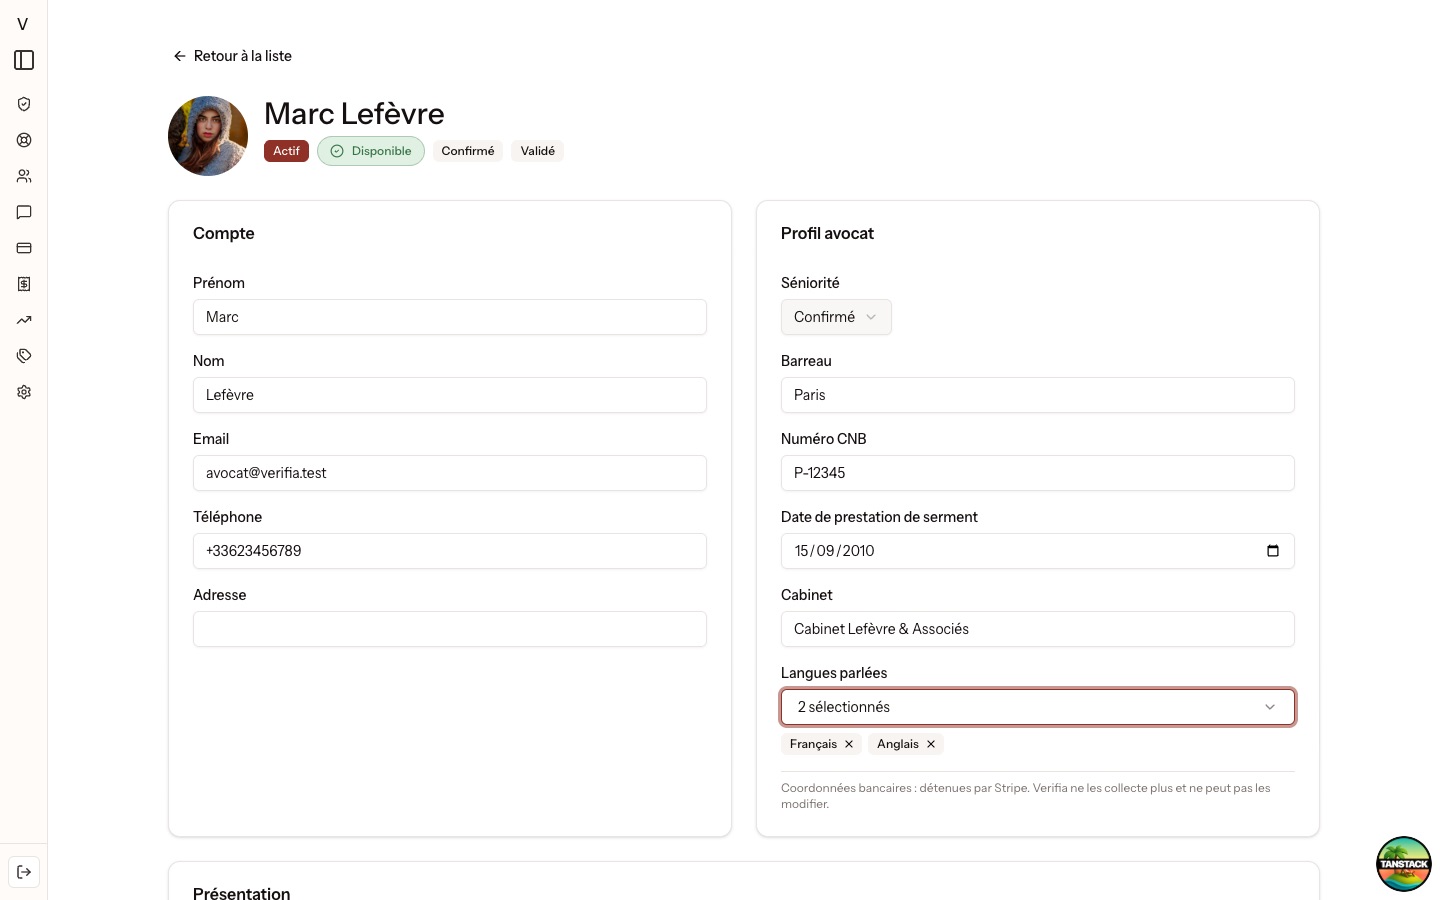Image resolution: width=1440 pixels, height=900 pixels.
Task: Open the chat bubble sidebar icon
Action: click(x=24, y=212)
